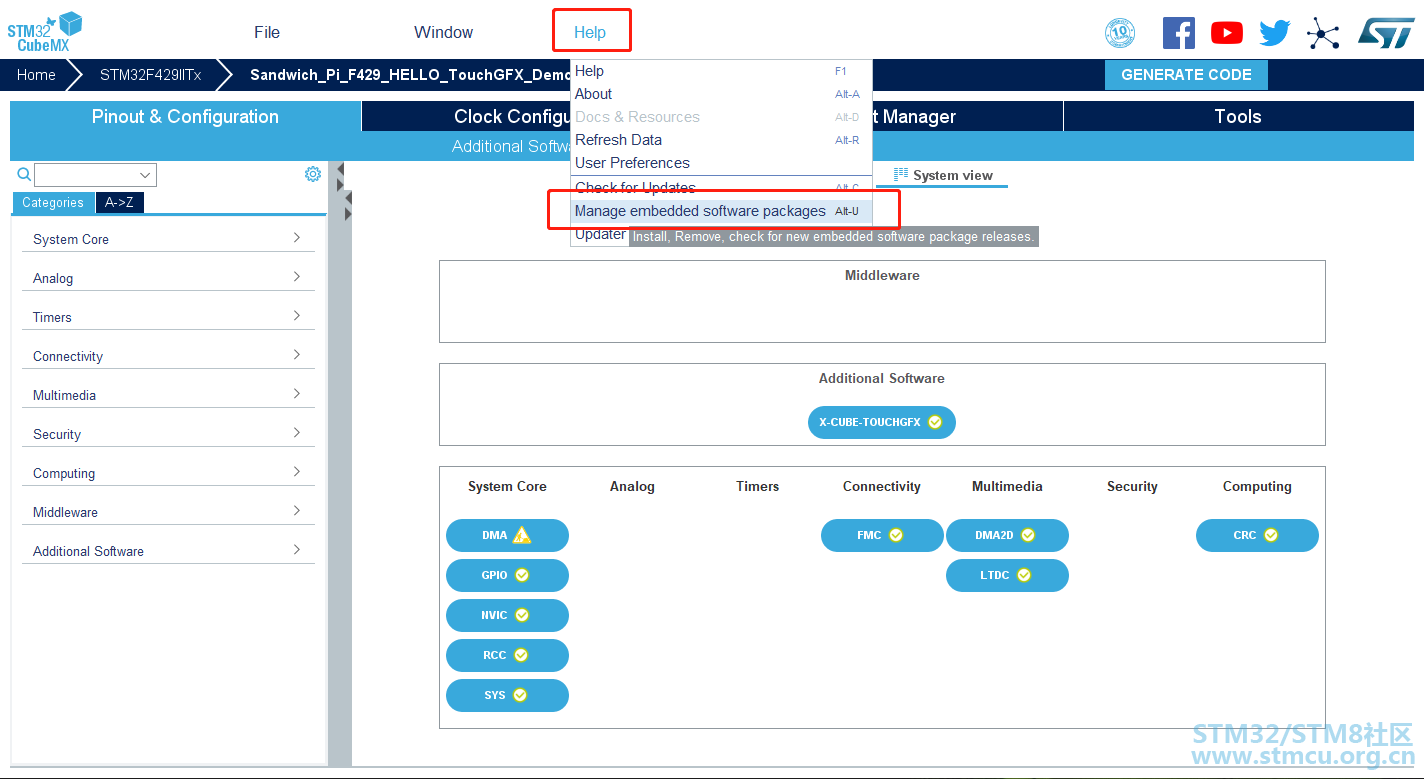Select Manage embedded software packages
The image size is (1424, 779).
point(721,211)
